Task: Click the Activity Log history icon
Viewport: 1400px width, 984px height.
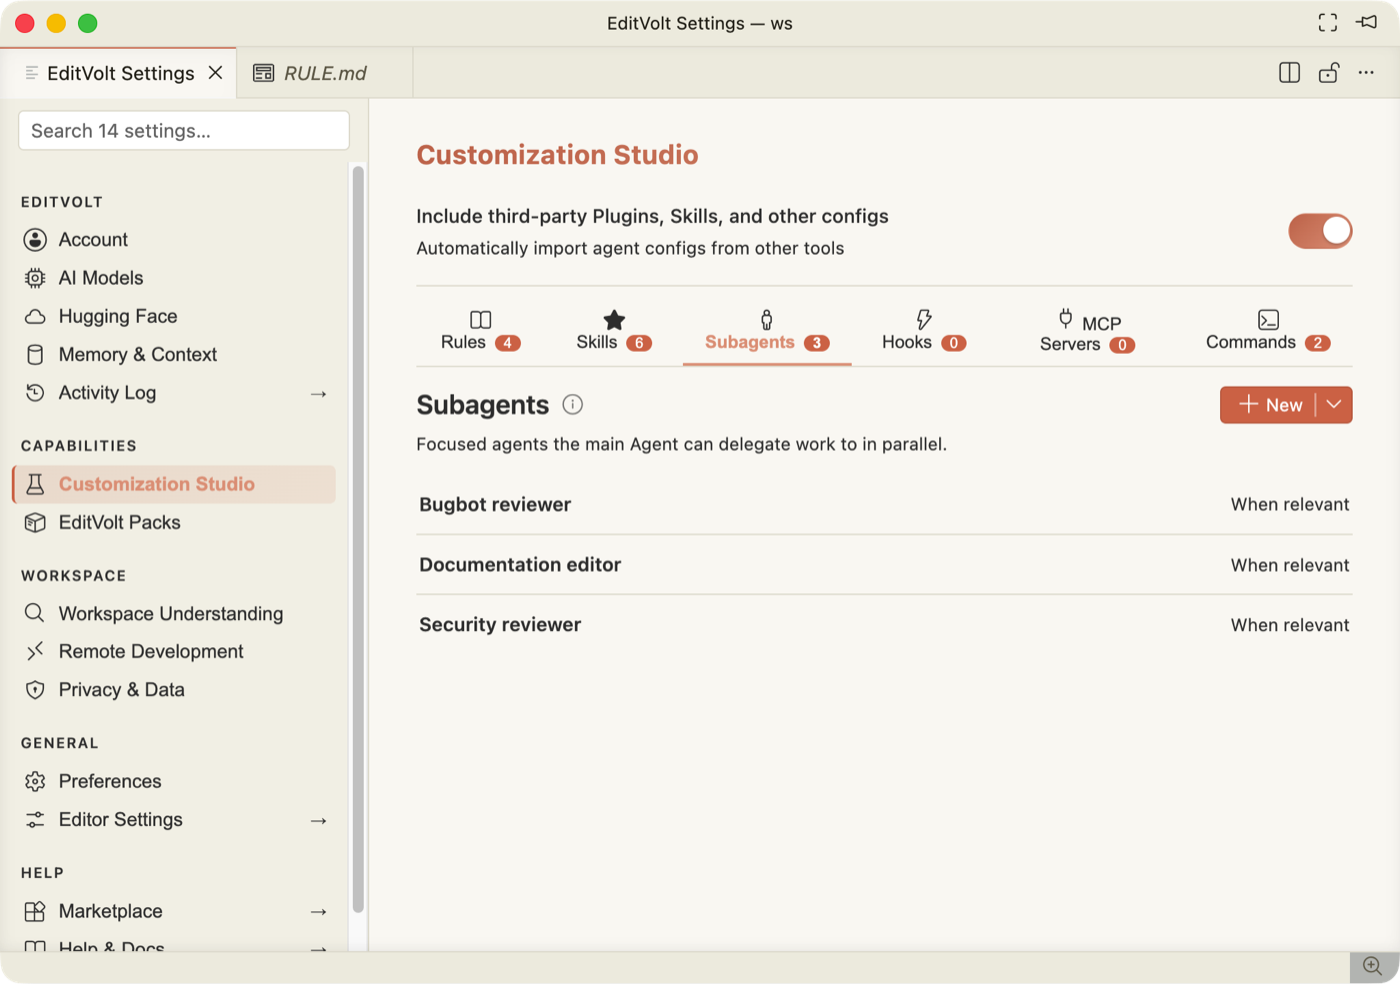Action: pyautogui.click(x=35, y=393)
